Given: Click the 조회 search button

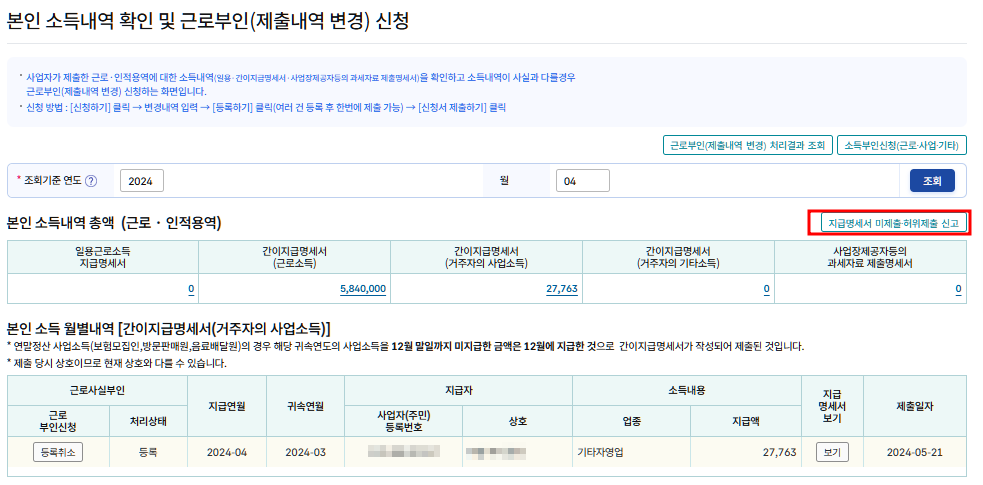Looking at the screenshot, I should point(932,180).
